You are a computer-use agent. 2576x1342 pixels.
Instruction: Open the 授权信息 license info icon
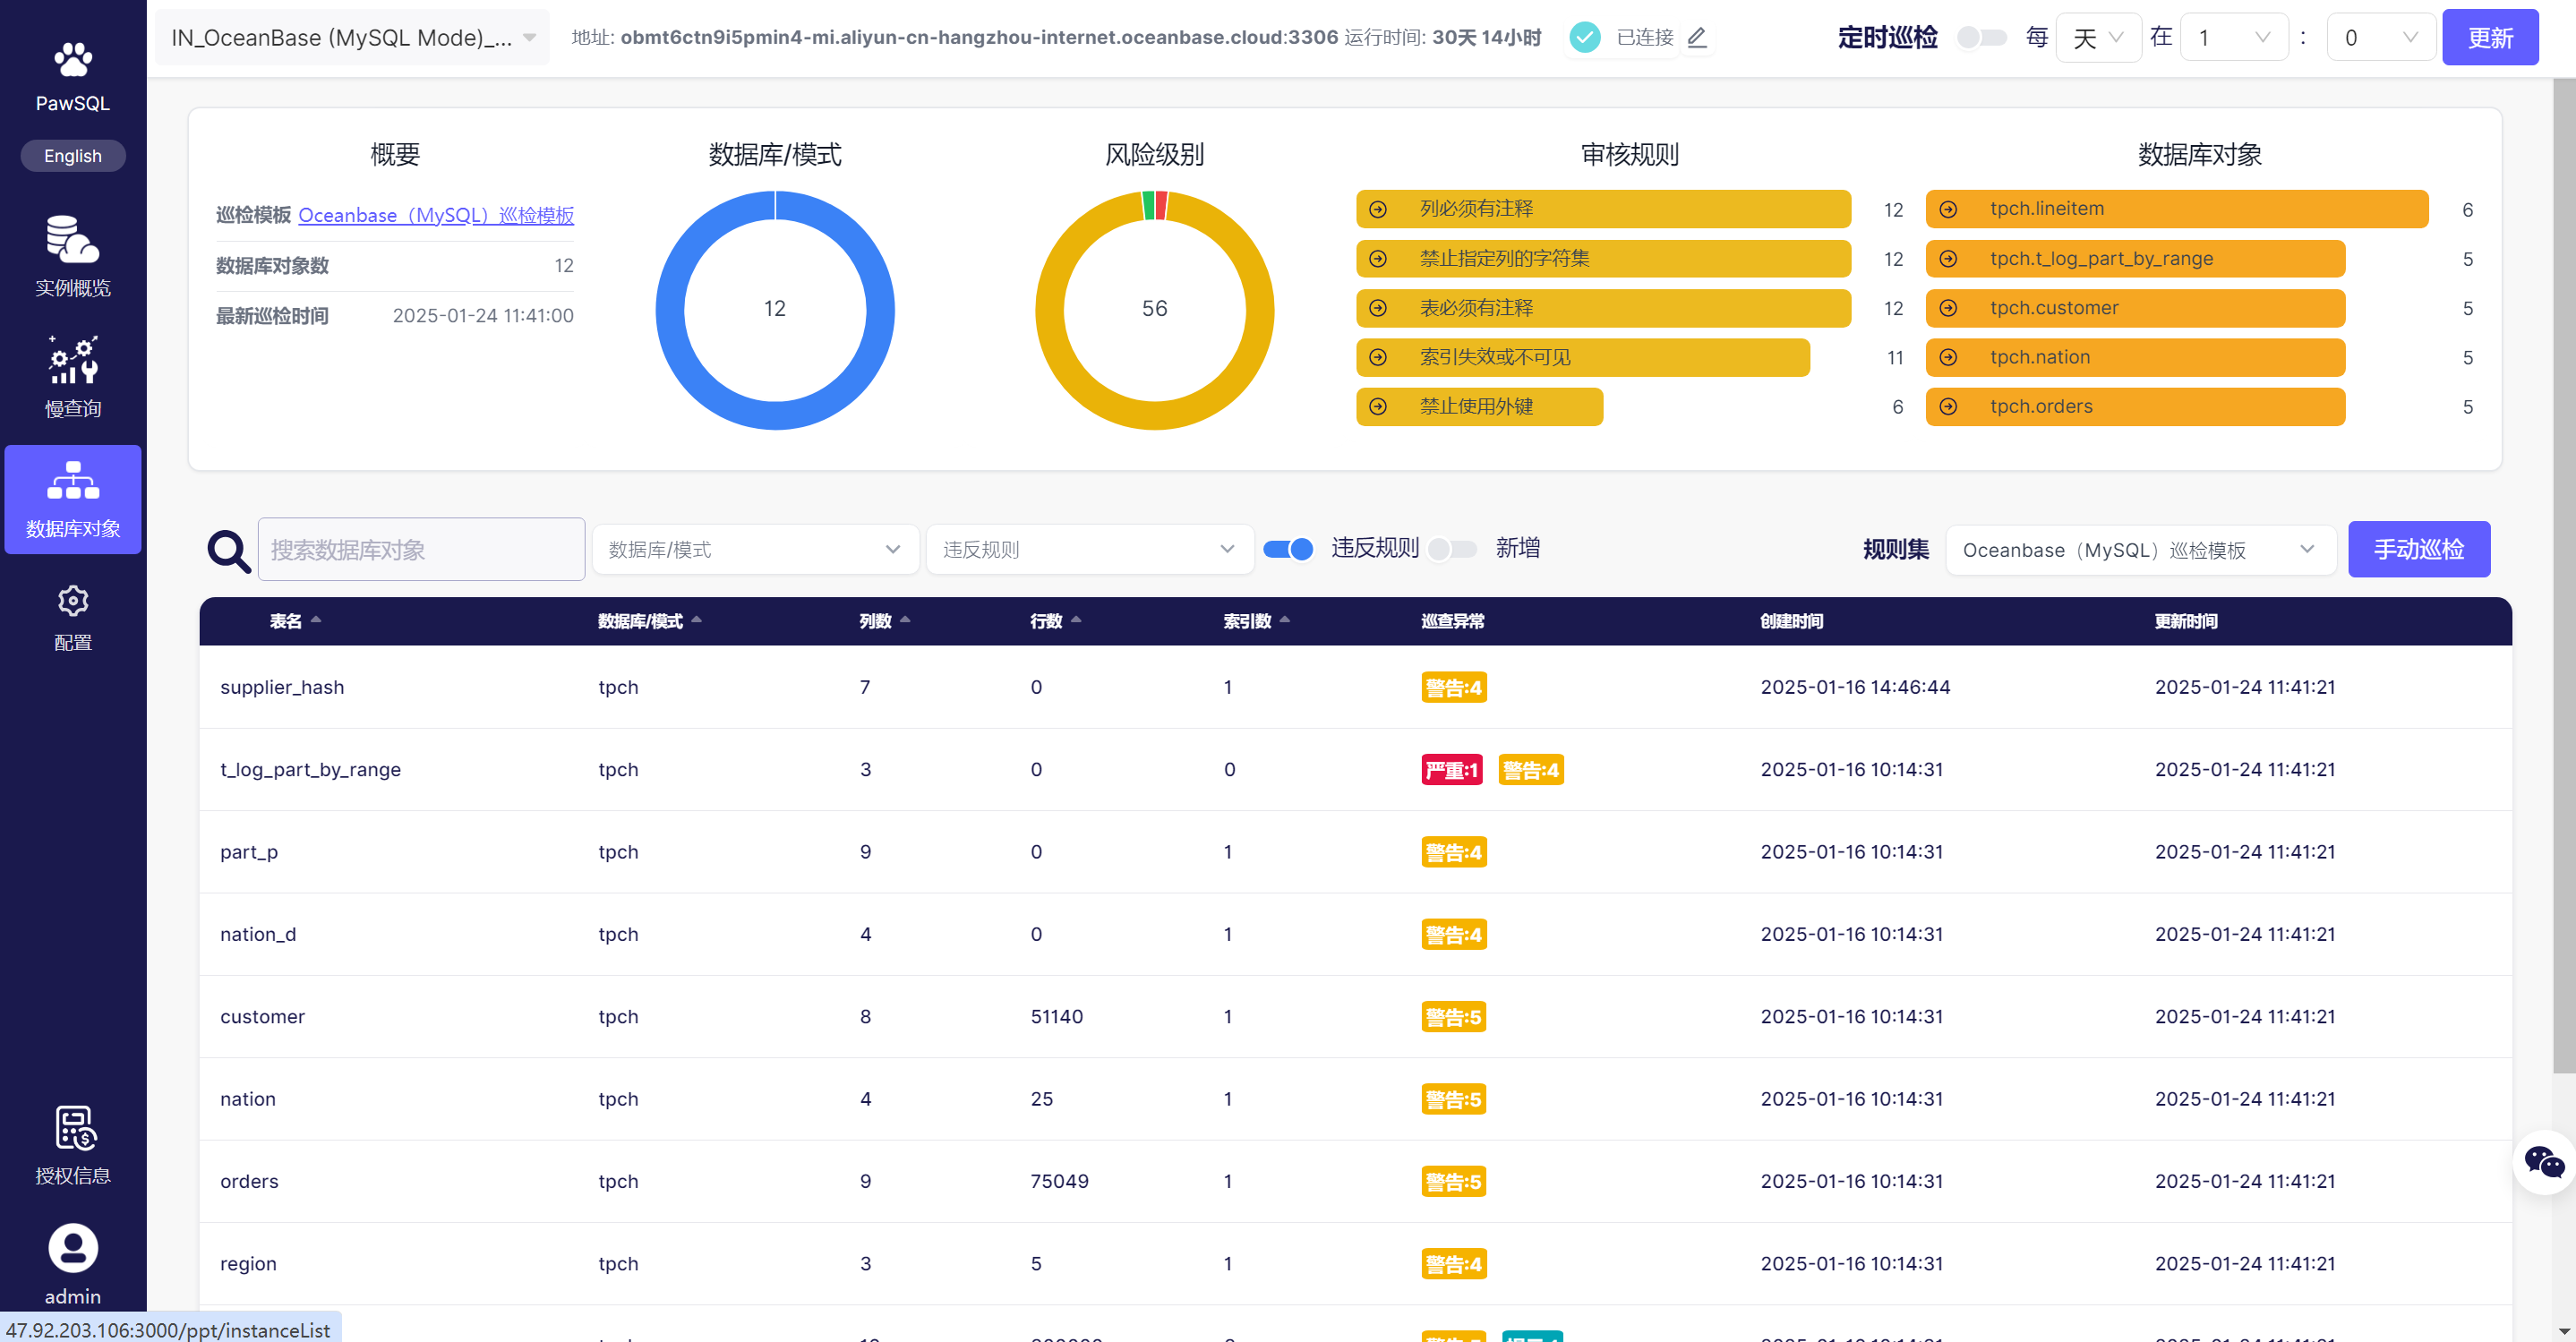(x=72, y=1128)
